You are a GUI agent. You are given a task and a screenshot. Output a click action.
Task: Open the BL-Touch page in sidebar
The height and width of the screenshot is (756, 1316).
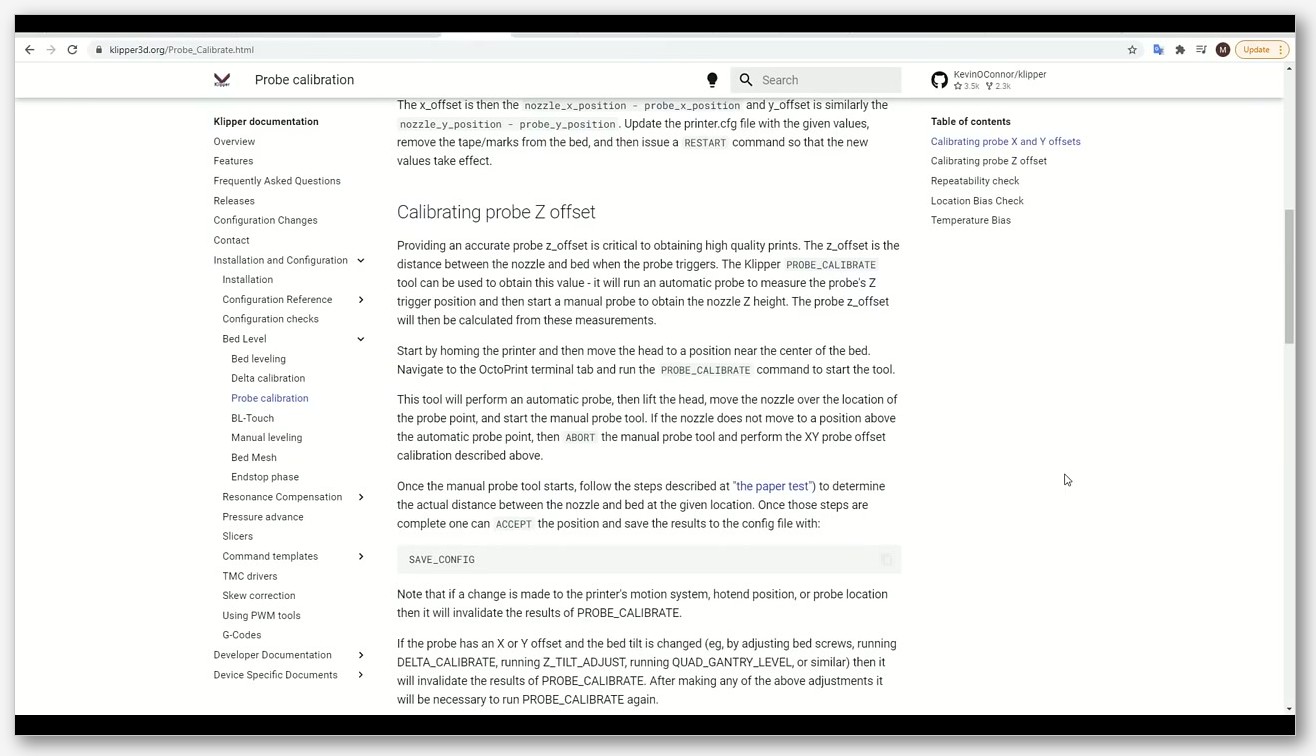point(252,418)
